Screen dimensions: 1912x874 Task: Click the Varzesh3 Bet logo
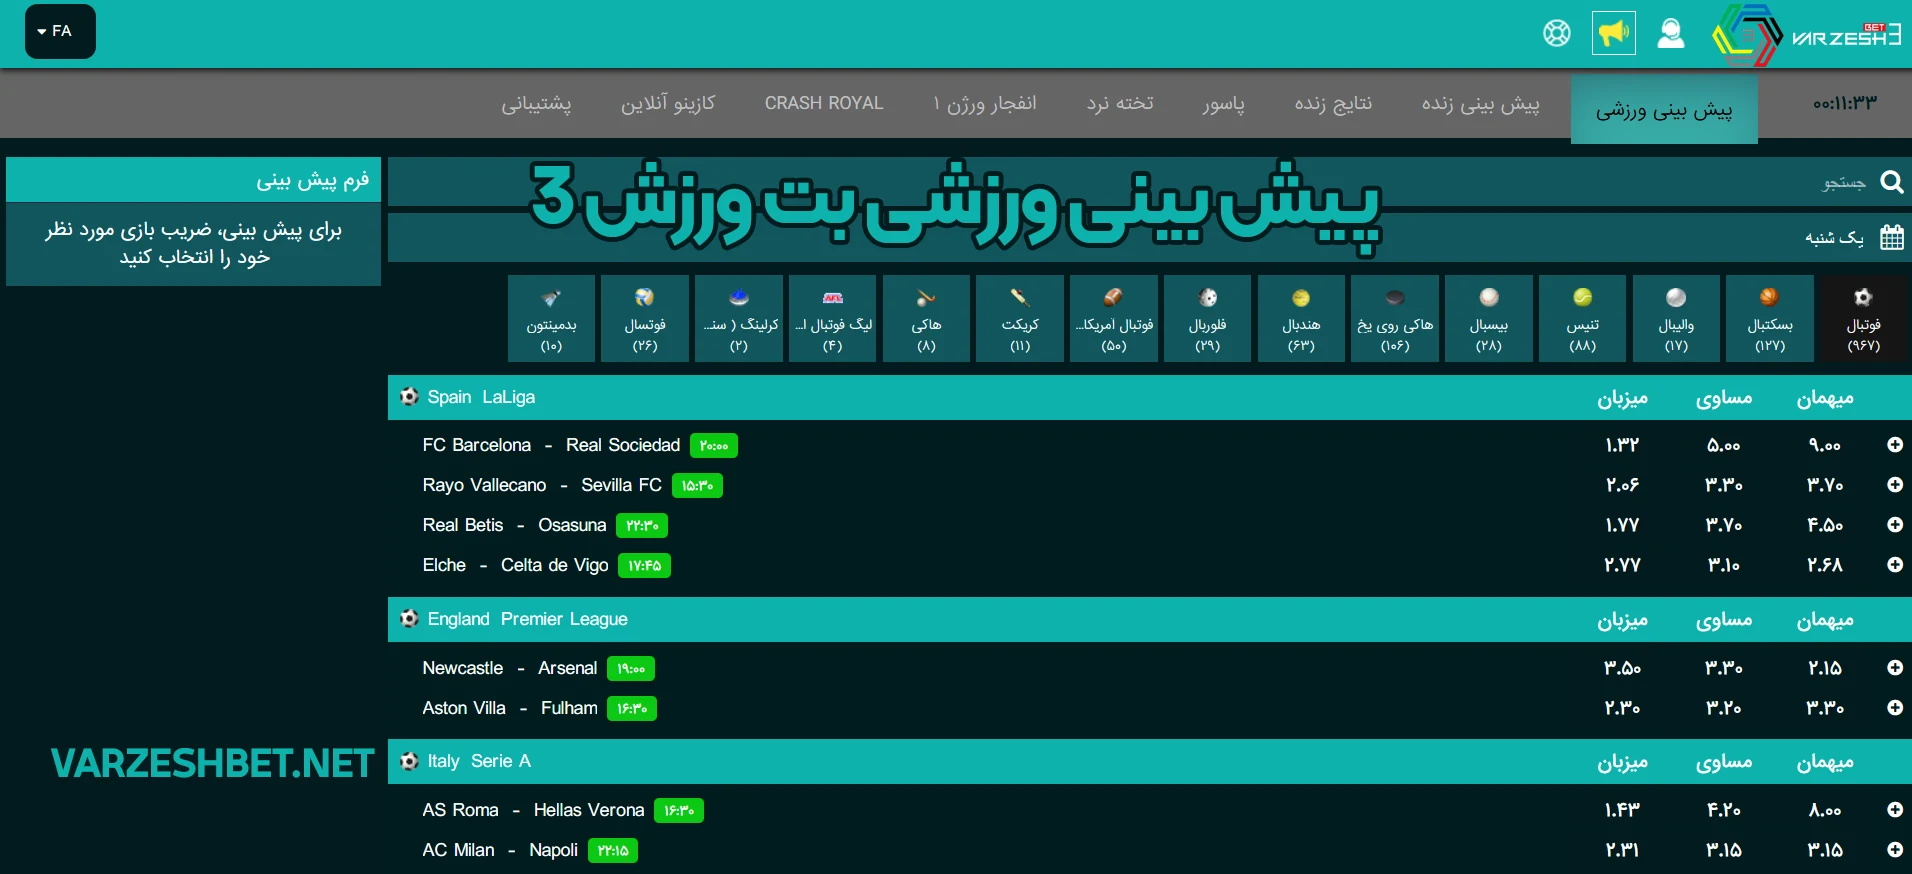(1807, 35)
